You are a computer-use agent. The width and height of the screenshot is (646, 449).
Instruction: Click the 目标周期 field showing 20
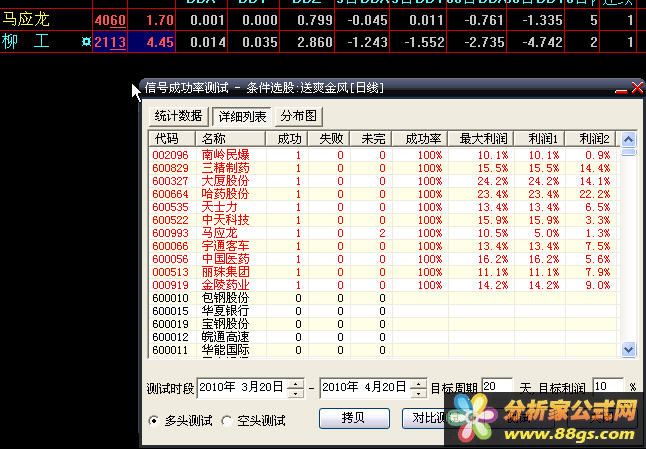coord(497,386)
